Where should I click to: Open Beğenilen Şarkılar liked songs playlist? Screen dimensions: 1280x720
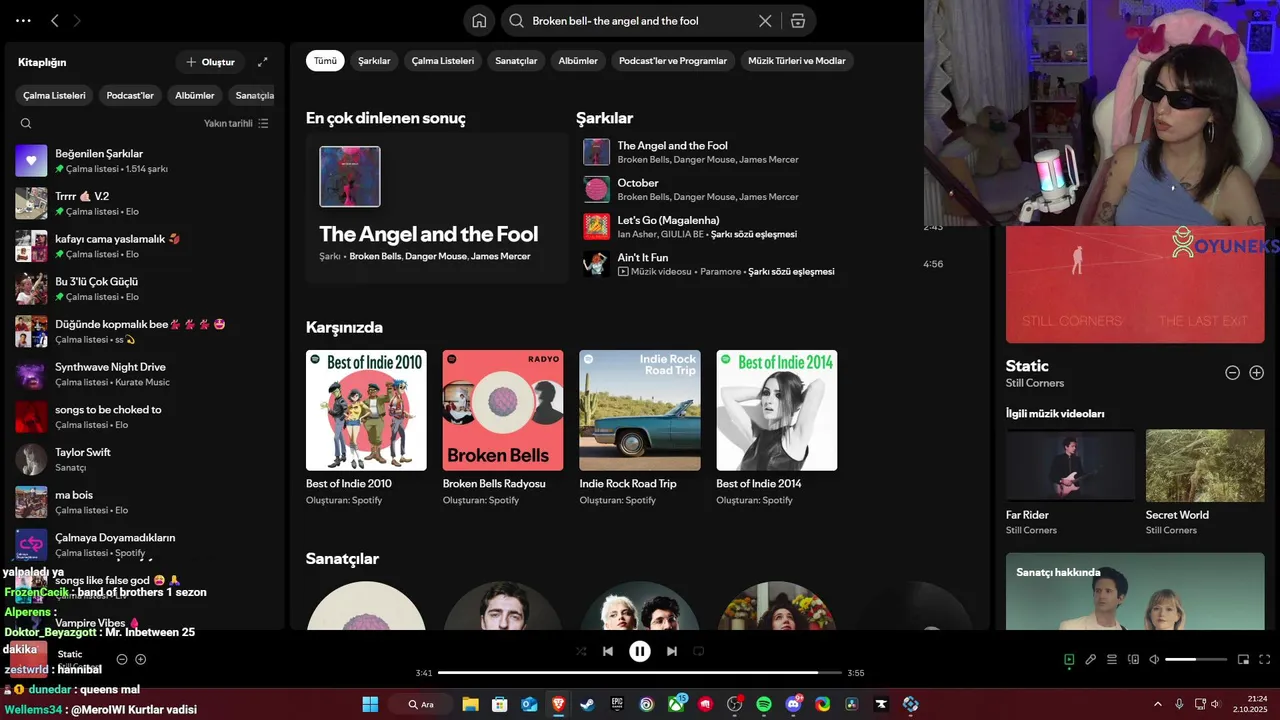click(x=145, y=160)
